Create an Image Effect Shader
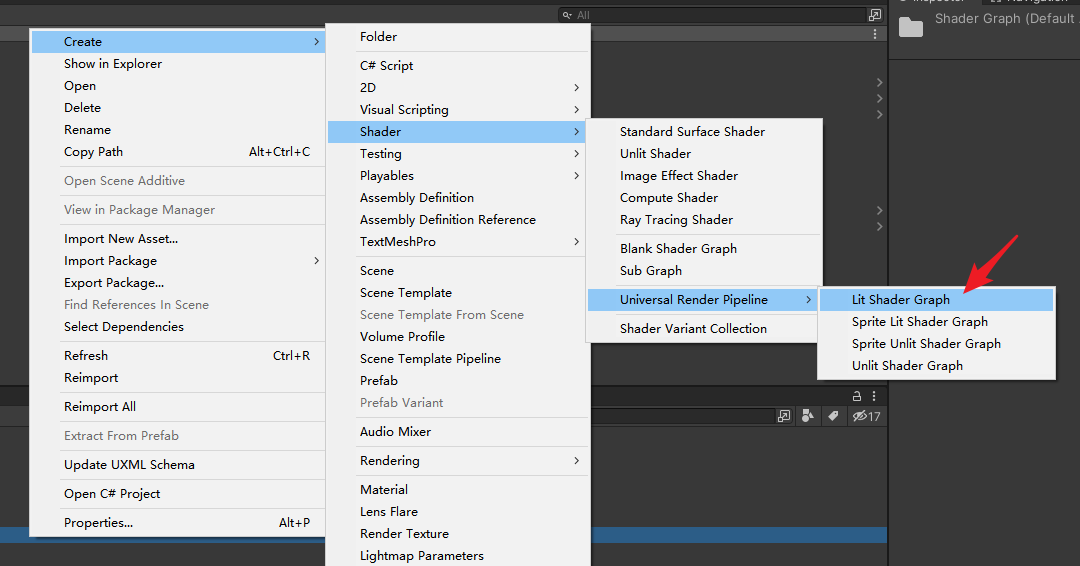Viewport: 1080px width, 566px height. click(704, 176)
